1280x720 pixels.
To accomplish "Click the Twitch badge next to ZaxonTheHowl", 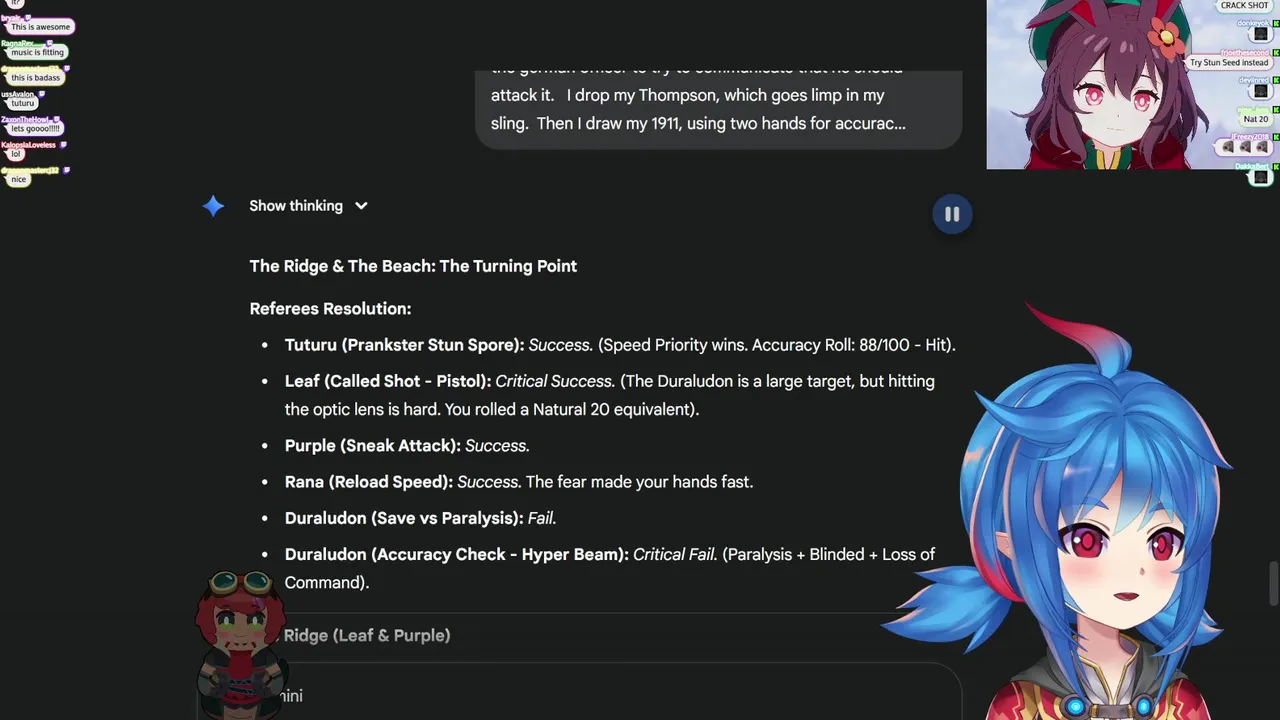I will (x=59, y=119).
